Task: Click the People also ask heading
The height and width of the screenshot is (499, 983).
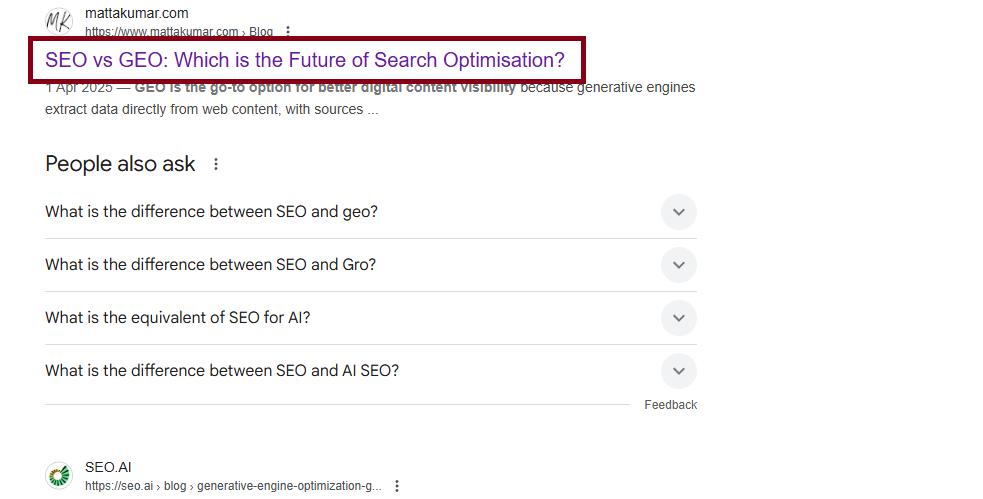Action: click(x=120, y=164)
